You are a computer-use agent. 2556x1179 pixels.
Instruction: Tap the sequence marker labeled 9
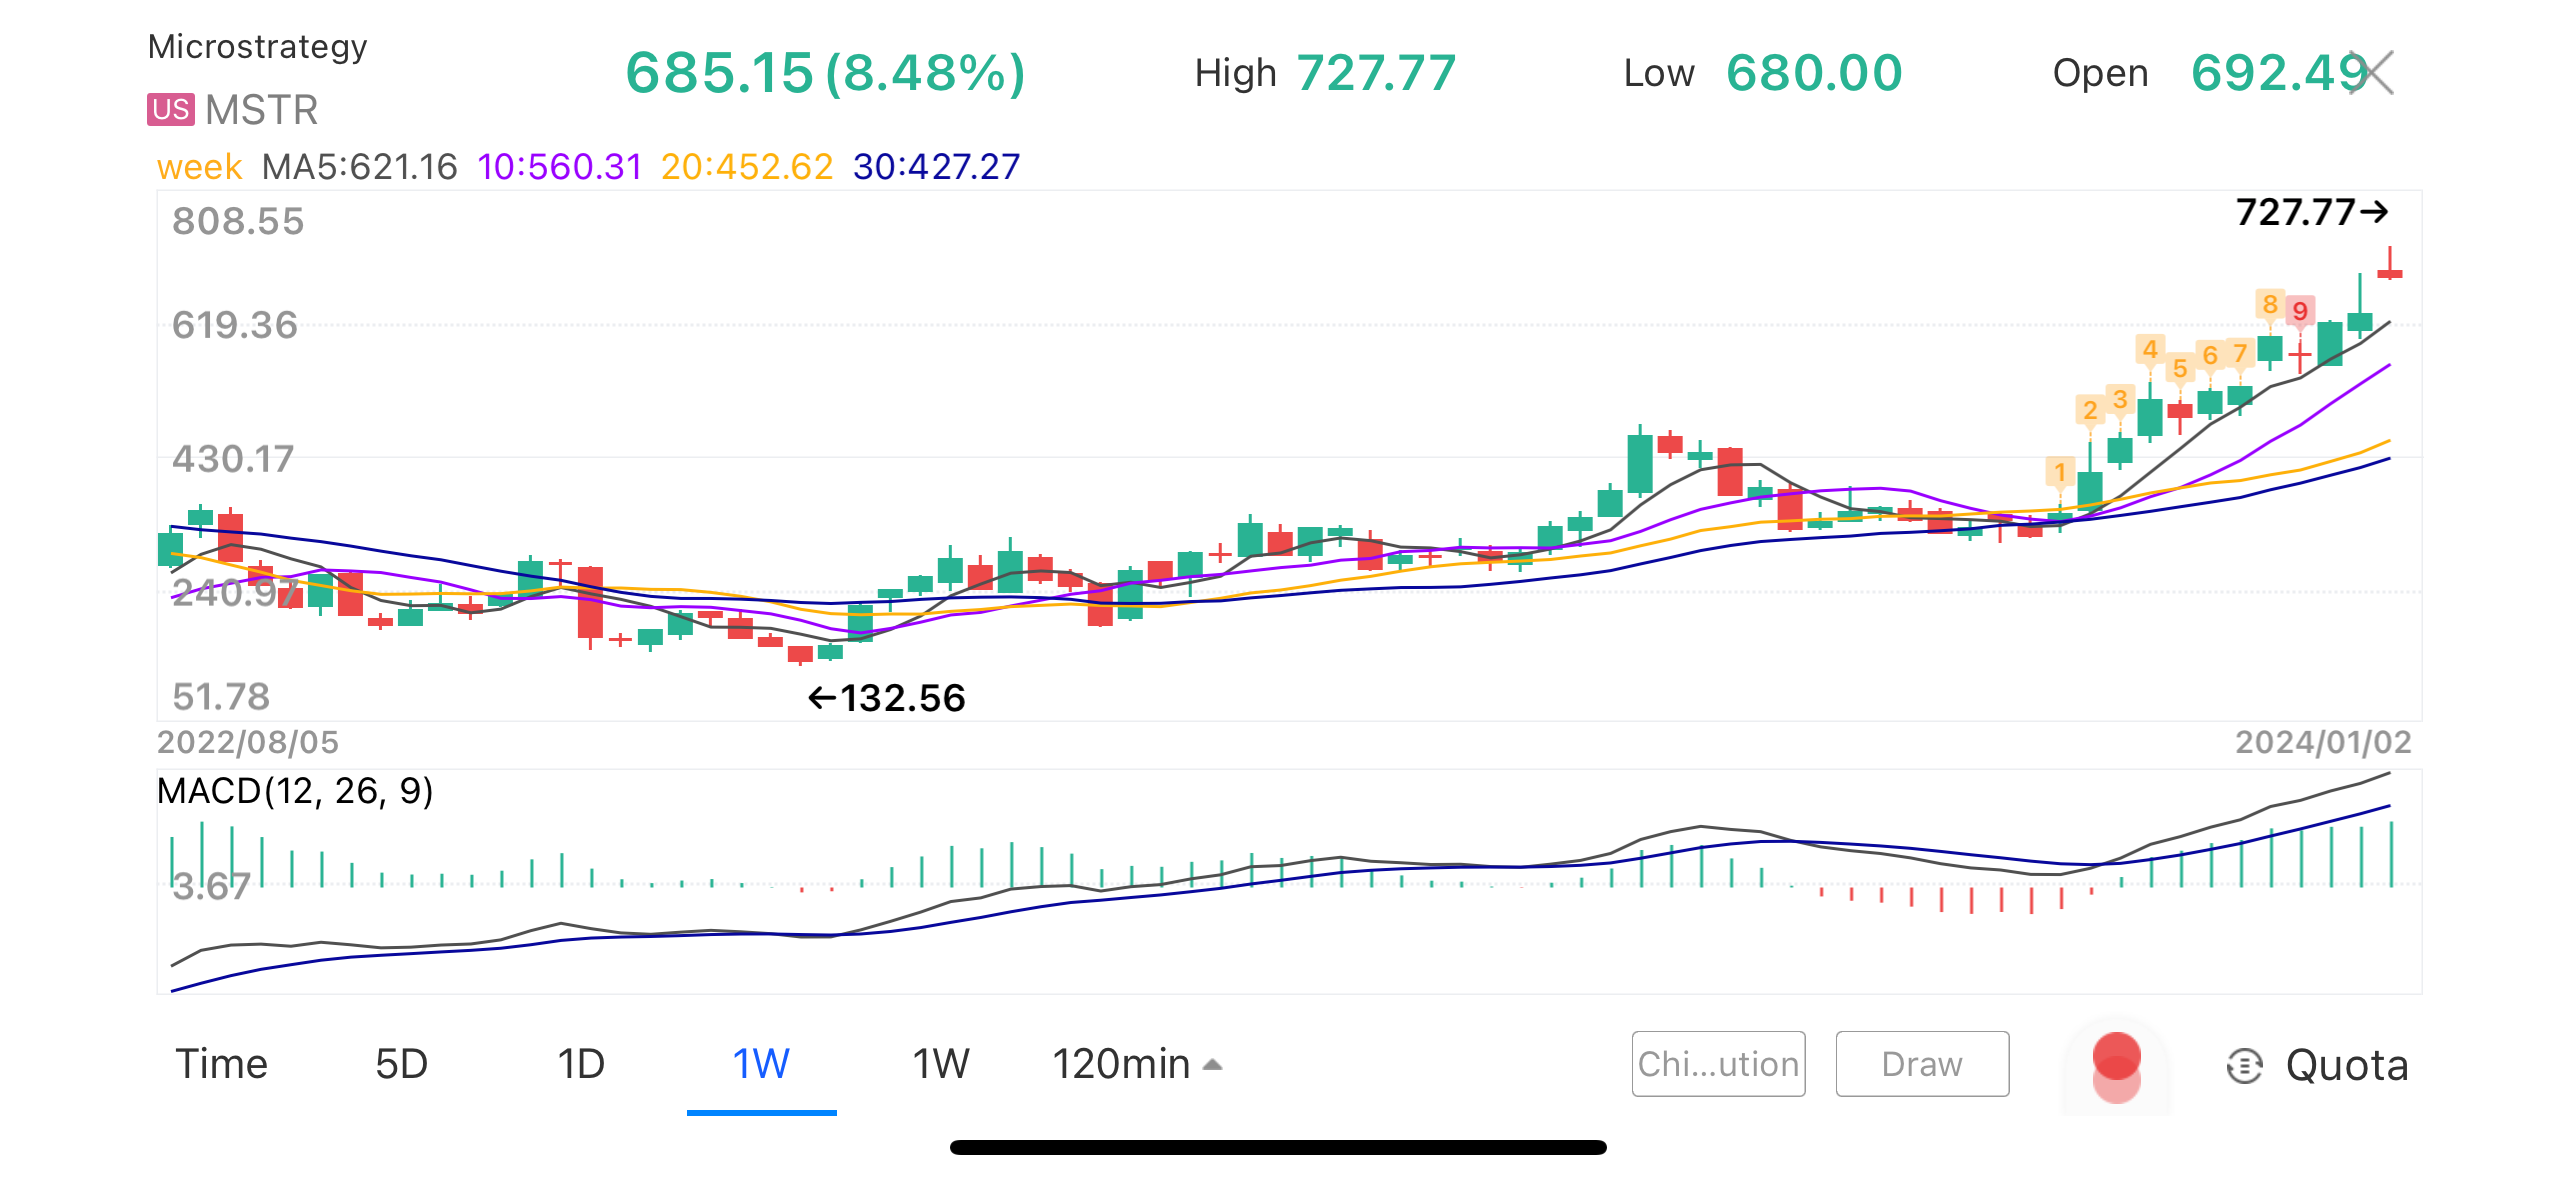click(x=2300, y=311)
